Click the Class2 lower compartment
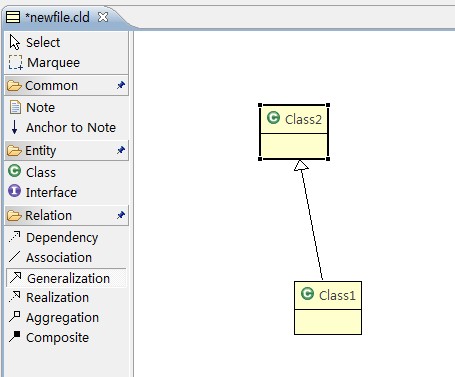 [x=294, y=146]
